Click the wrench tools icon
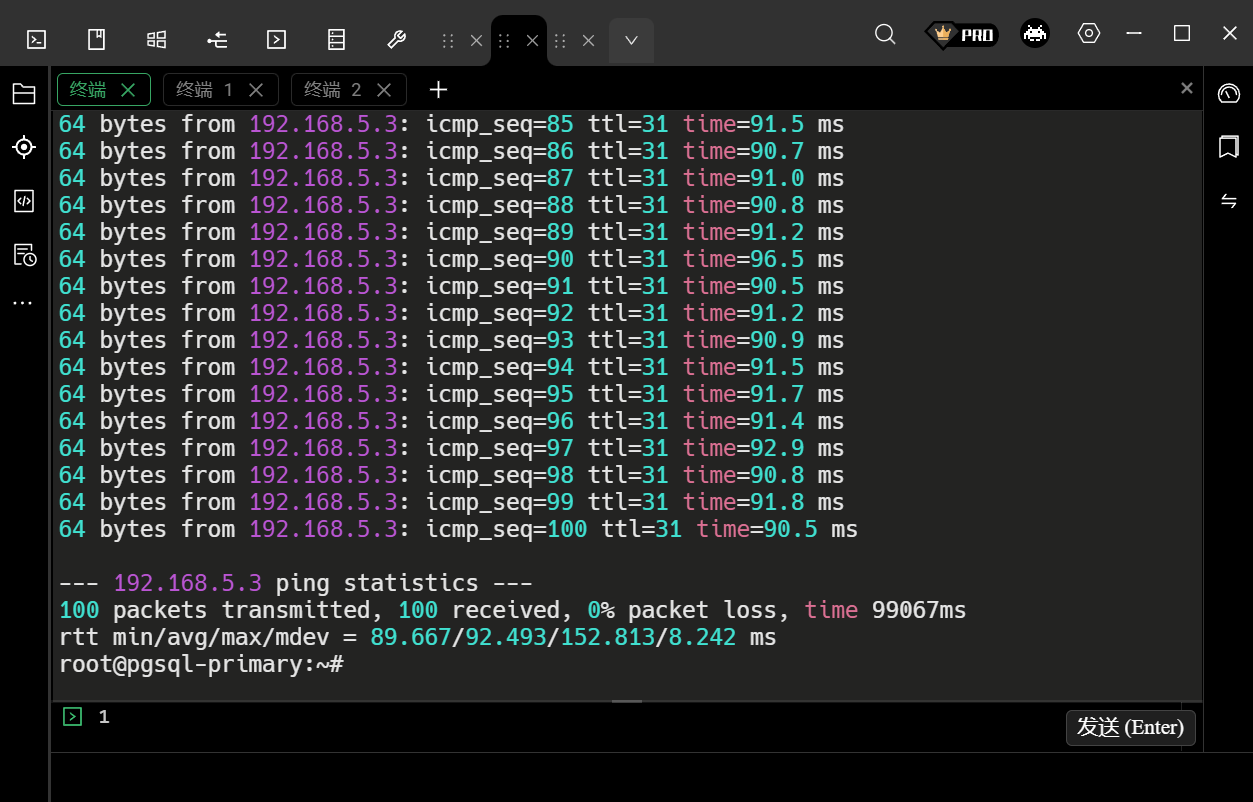The width and height of the screenshot is (1253, 802). 396,40
